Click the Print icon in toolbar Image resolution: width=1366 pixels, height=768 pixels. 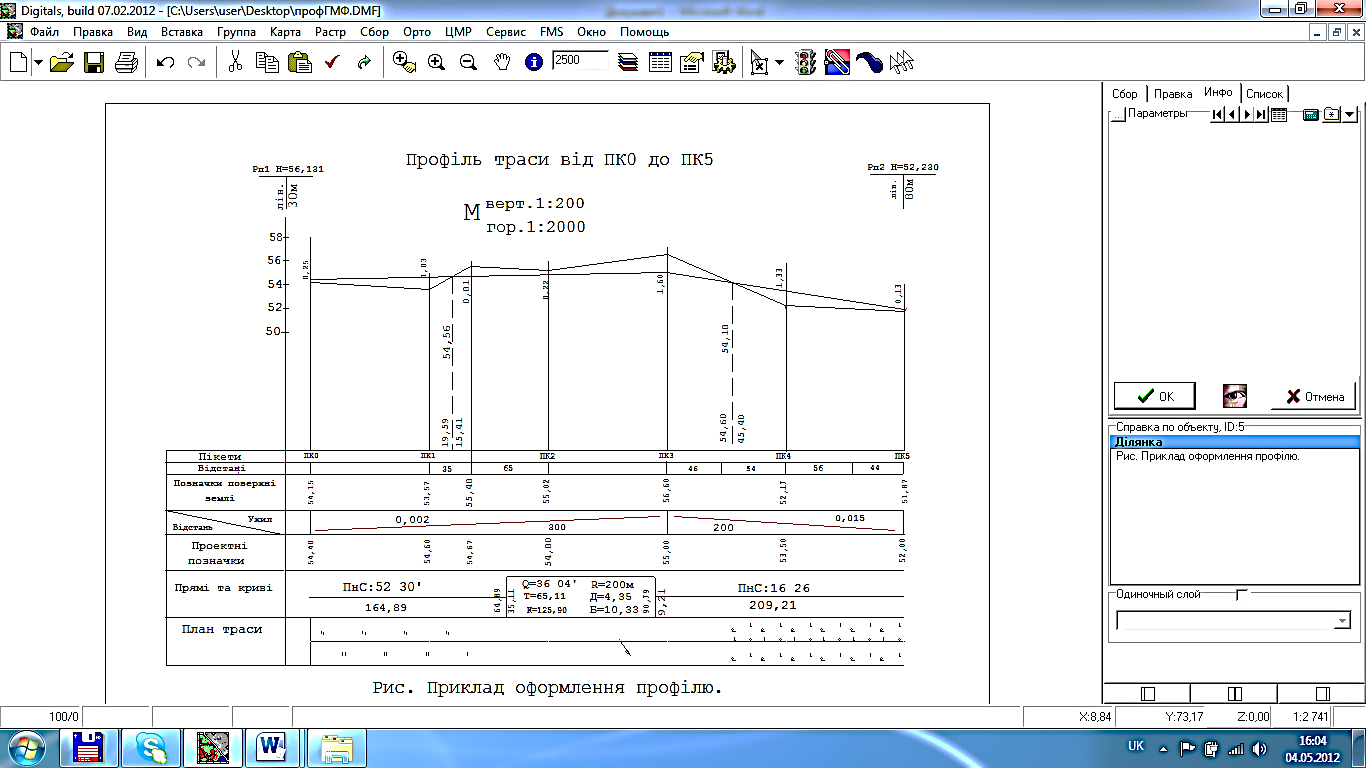126,62
